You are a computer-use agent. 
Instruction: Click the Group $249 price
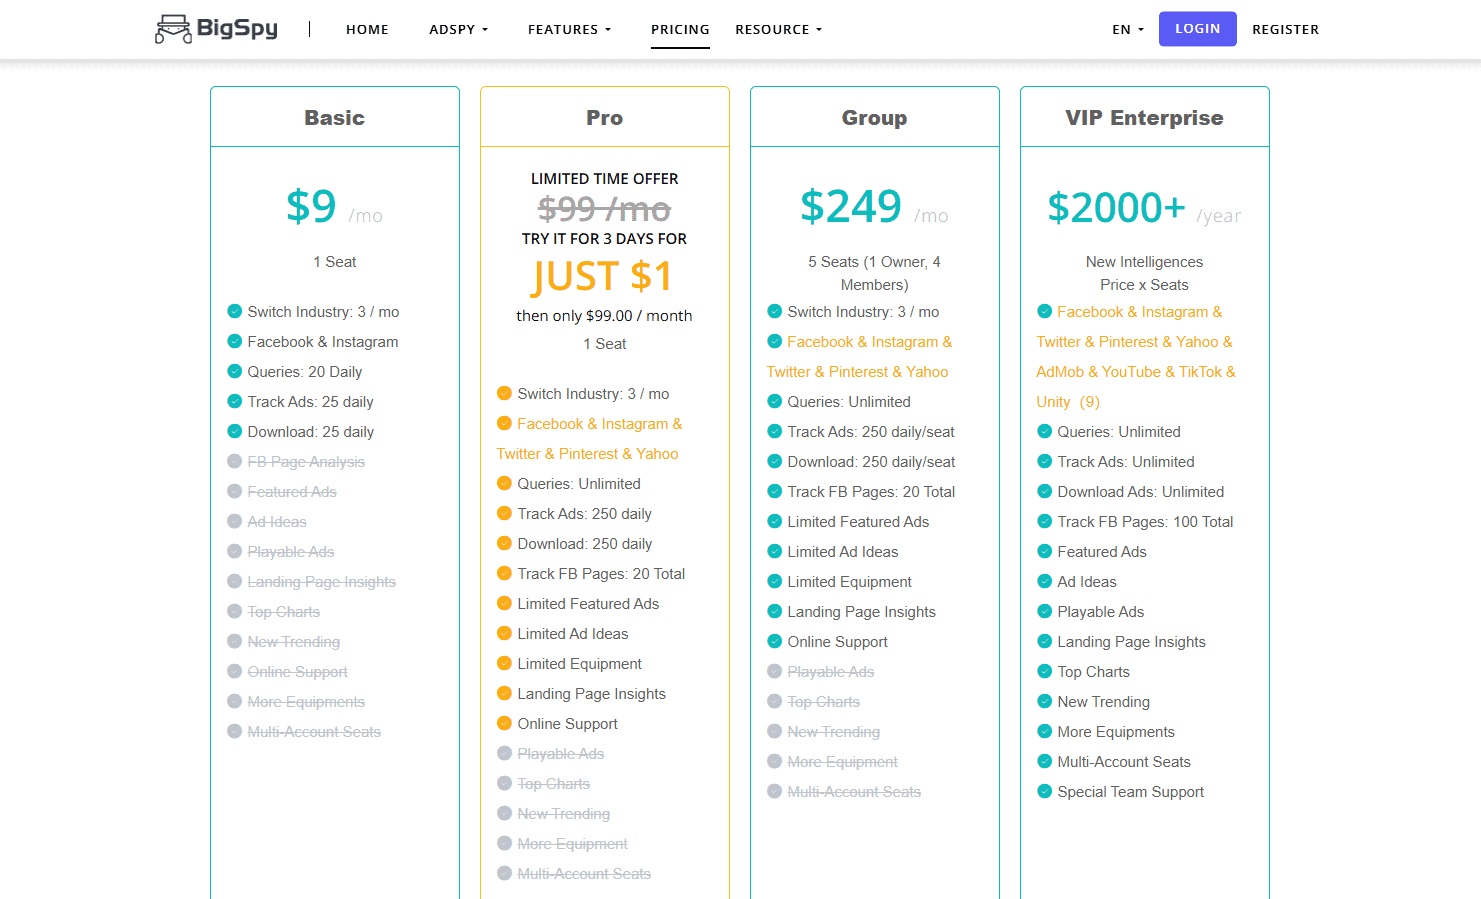click(x=851, y=206)
